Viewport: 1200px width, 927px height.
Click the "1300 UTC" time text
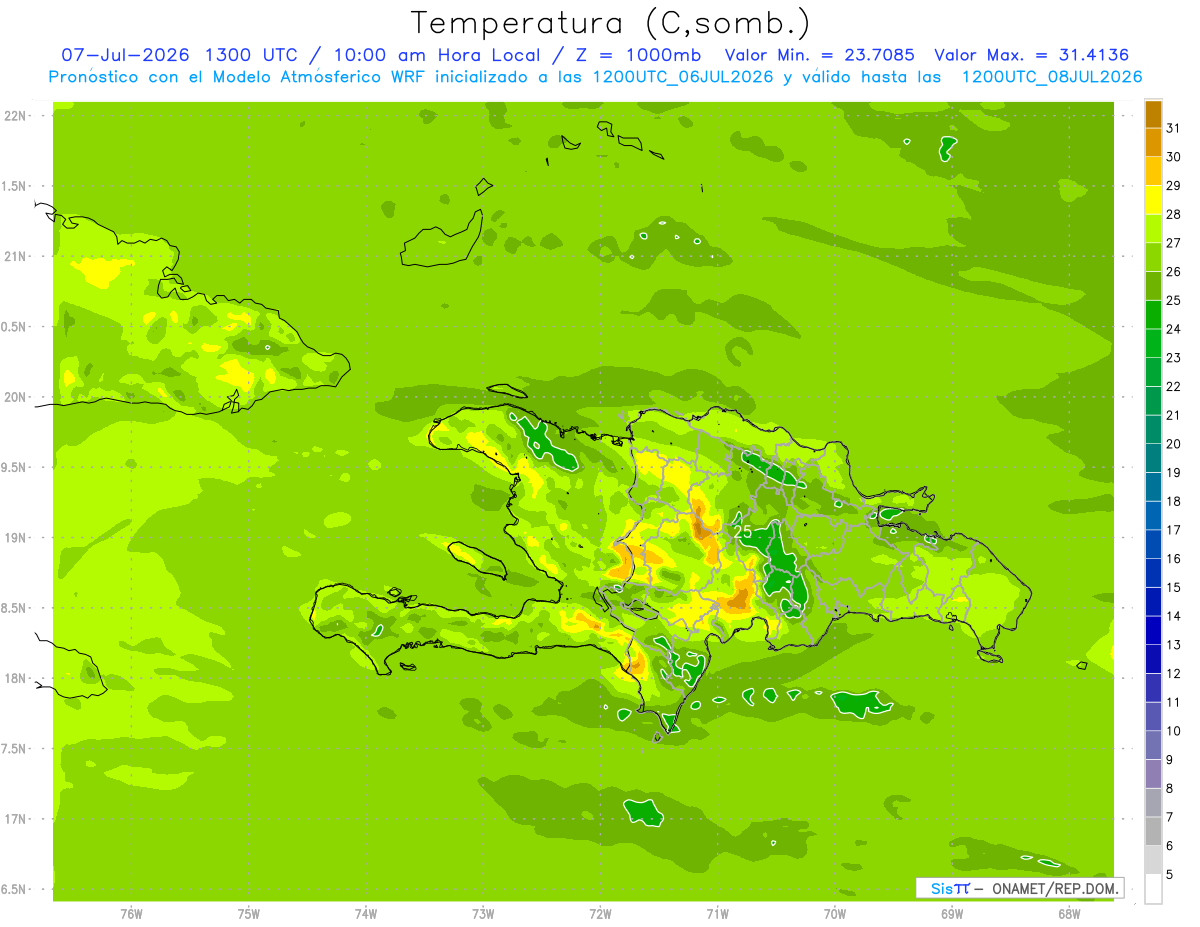[x=253, y=55]
